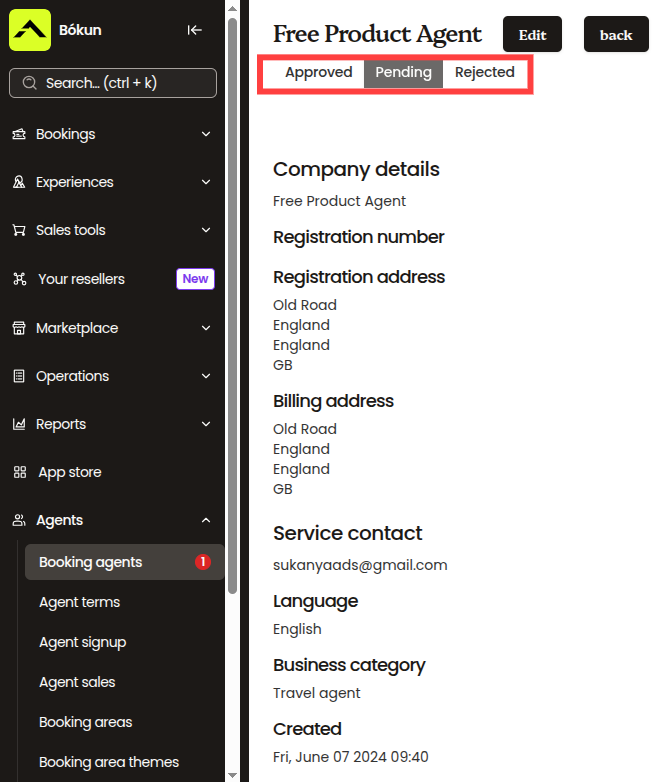
Task: Click the sidebar scroll up arrow
Action: tap(232, 7)
